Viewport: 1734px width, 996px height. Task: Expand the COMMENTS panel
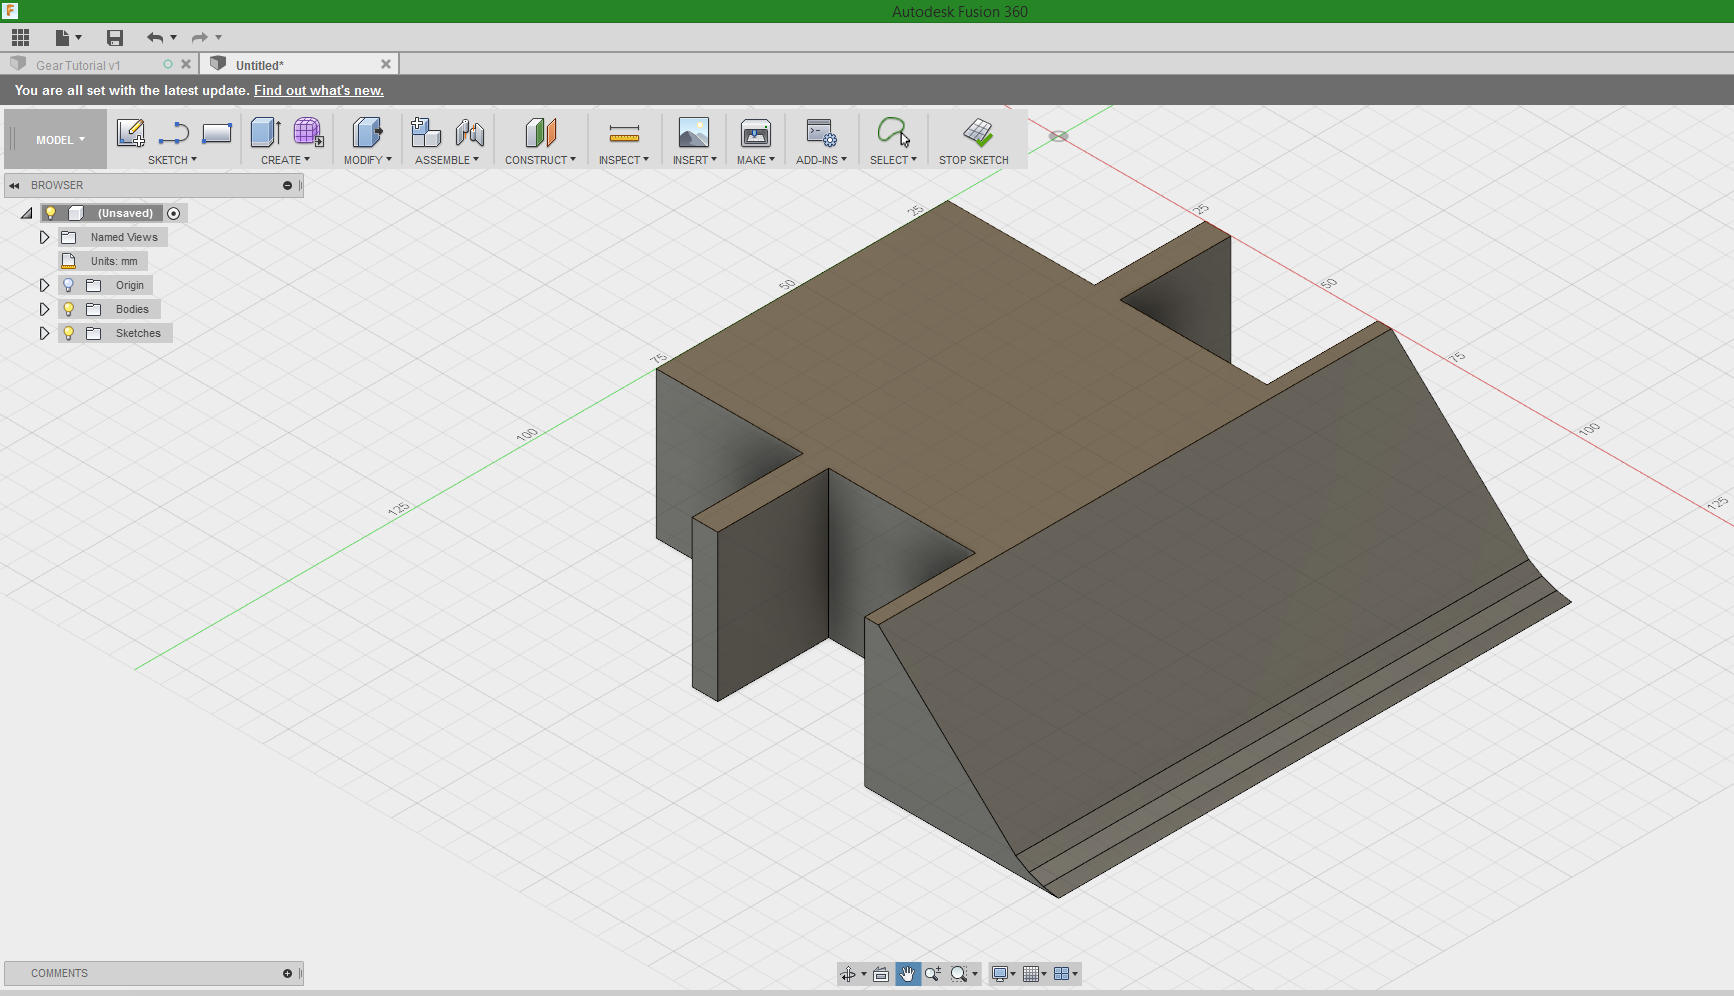287,973
